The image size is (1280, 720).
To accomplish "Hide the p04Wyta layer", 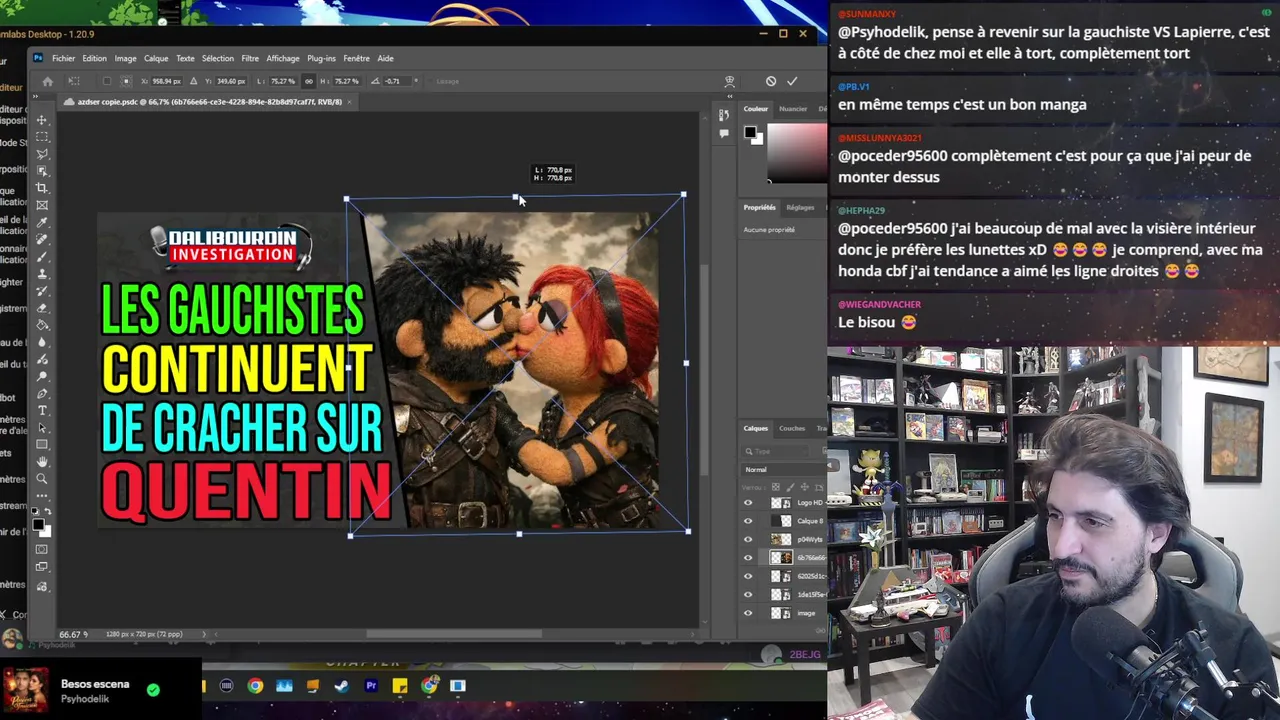I will [x=748, y=539].
